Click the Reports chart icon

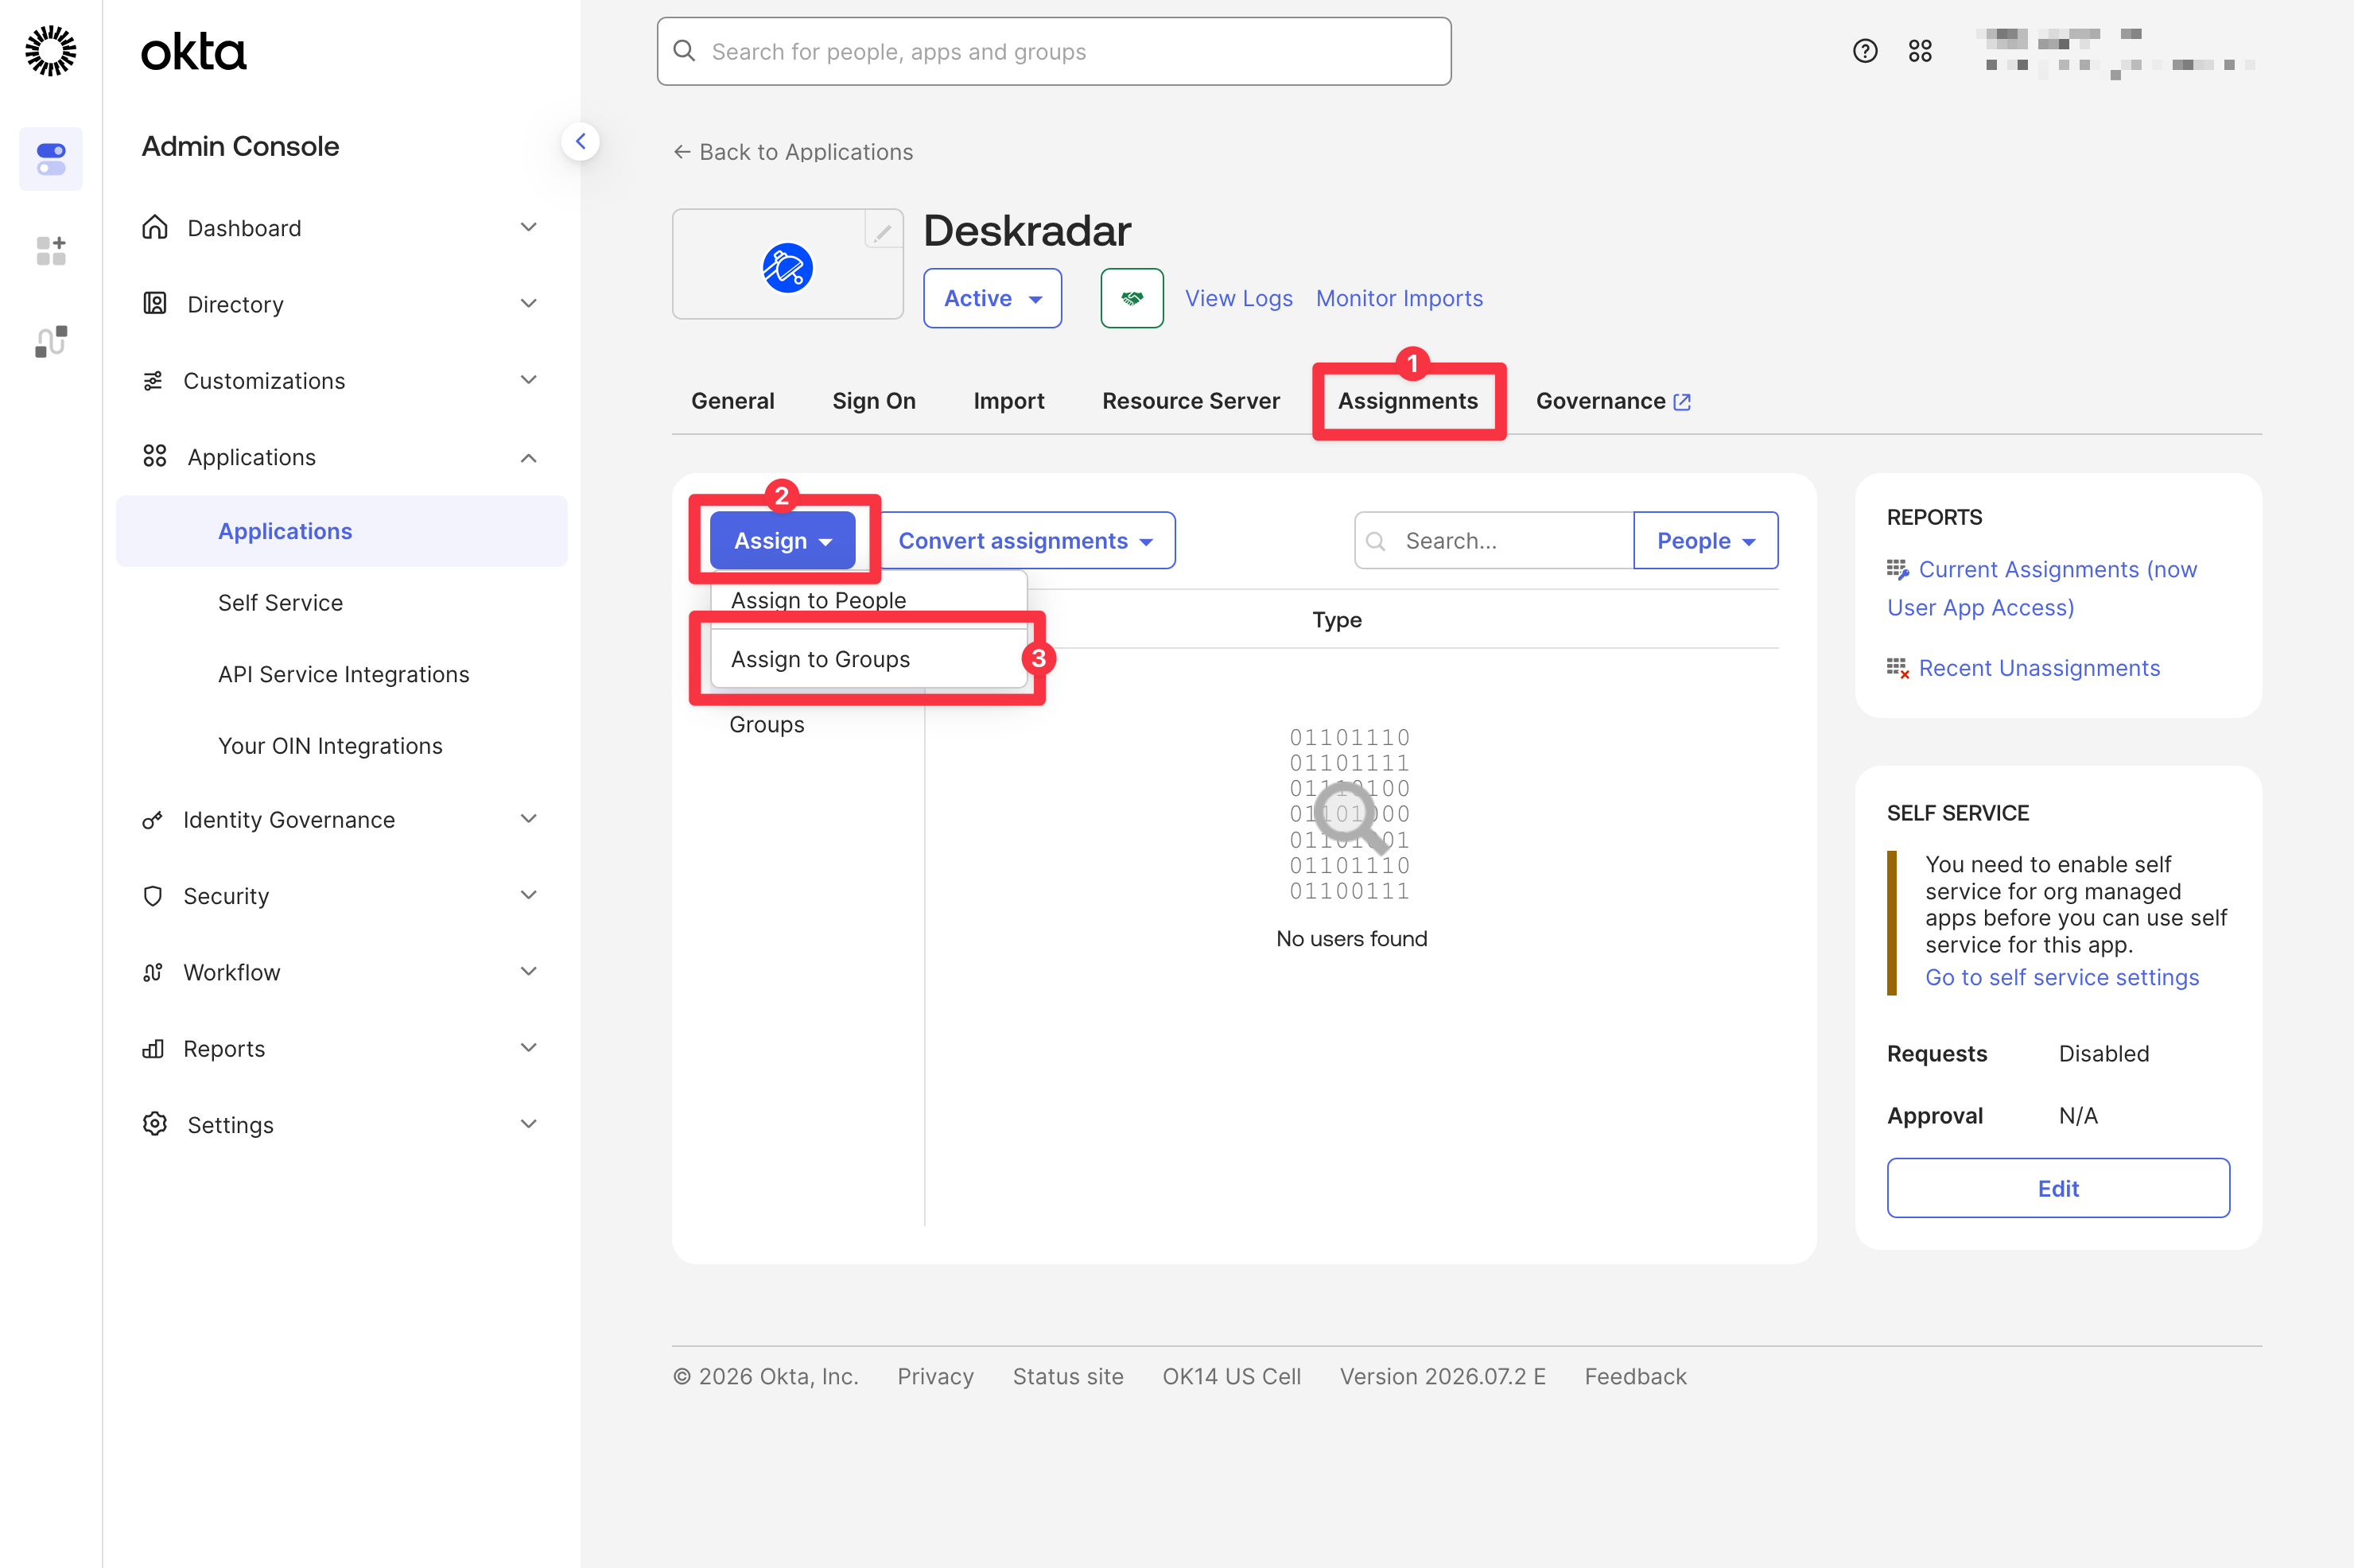pos(153,1048)
